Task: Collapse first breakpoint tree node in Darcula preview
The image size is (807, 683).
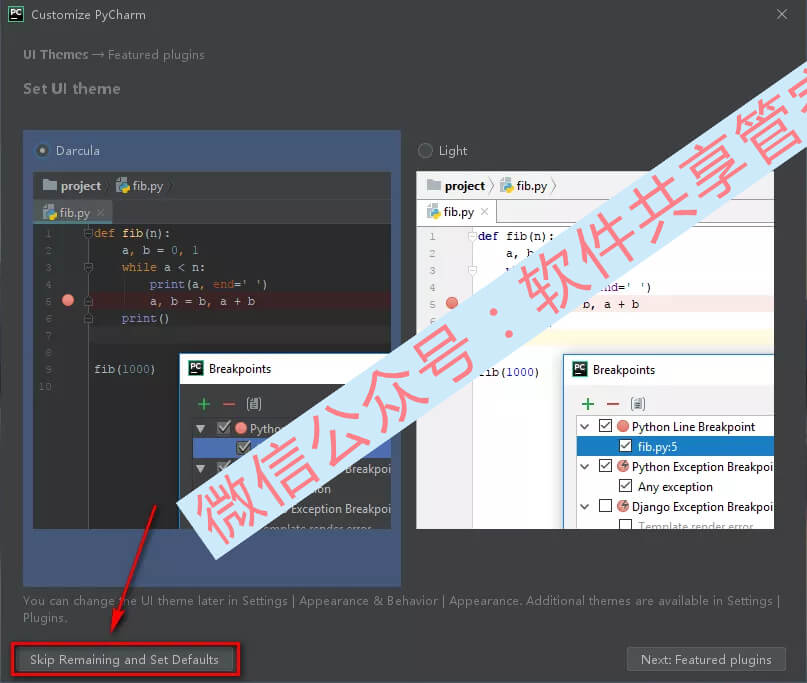Action: (201, 428)
